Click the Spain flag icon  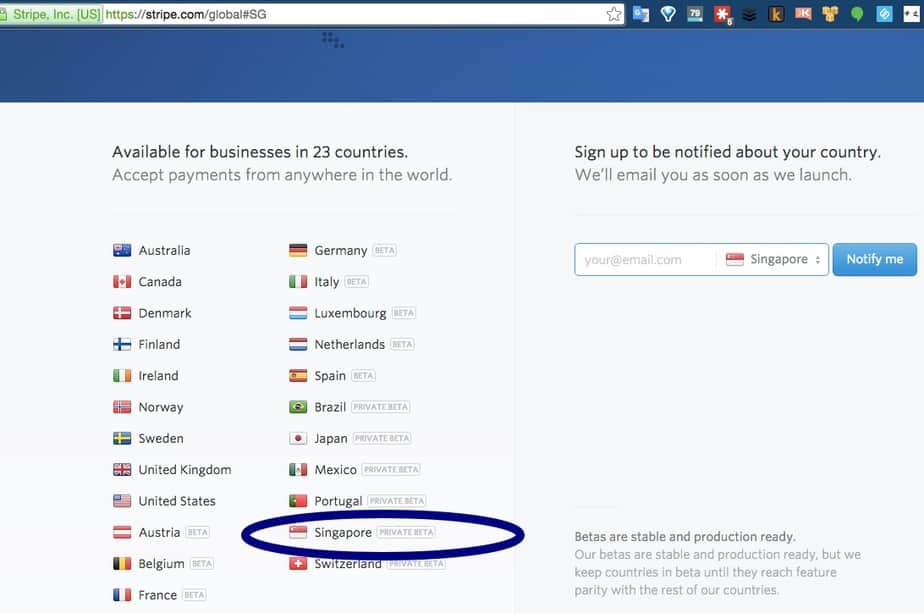pyautogui.click(x=298, y=375)
